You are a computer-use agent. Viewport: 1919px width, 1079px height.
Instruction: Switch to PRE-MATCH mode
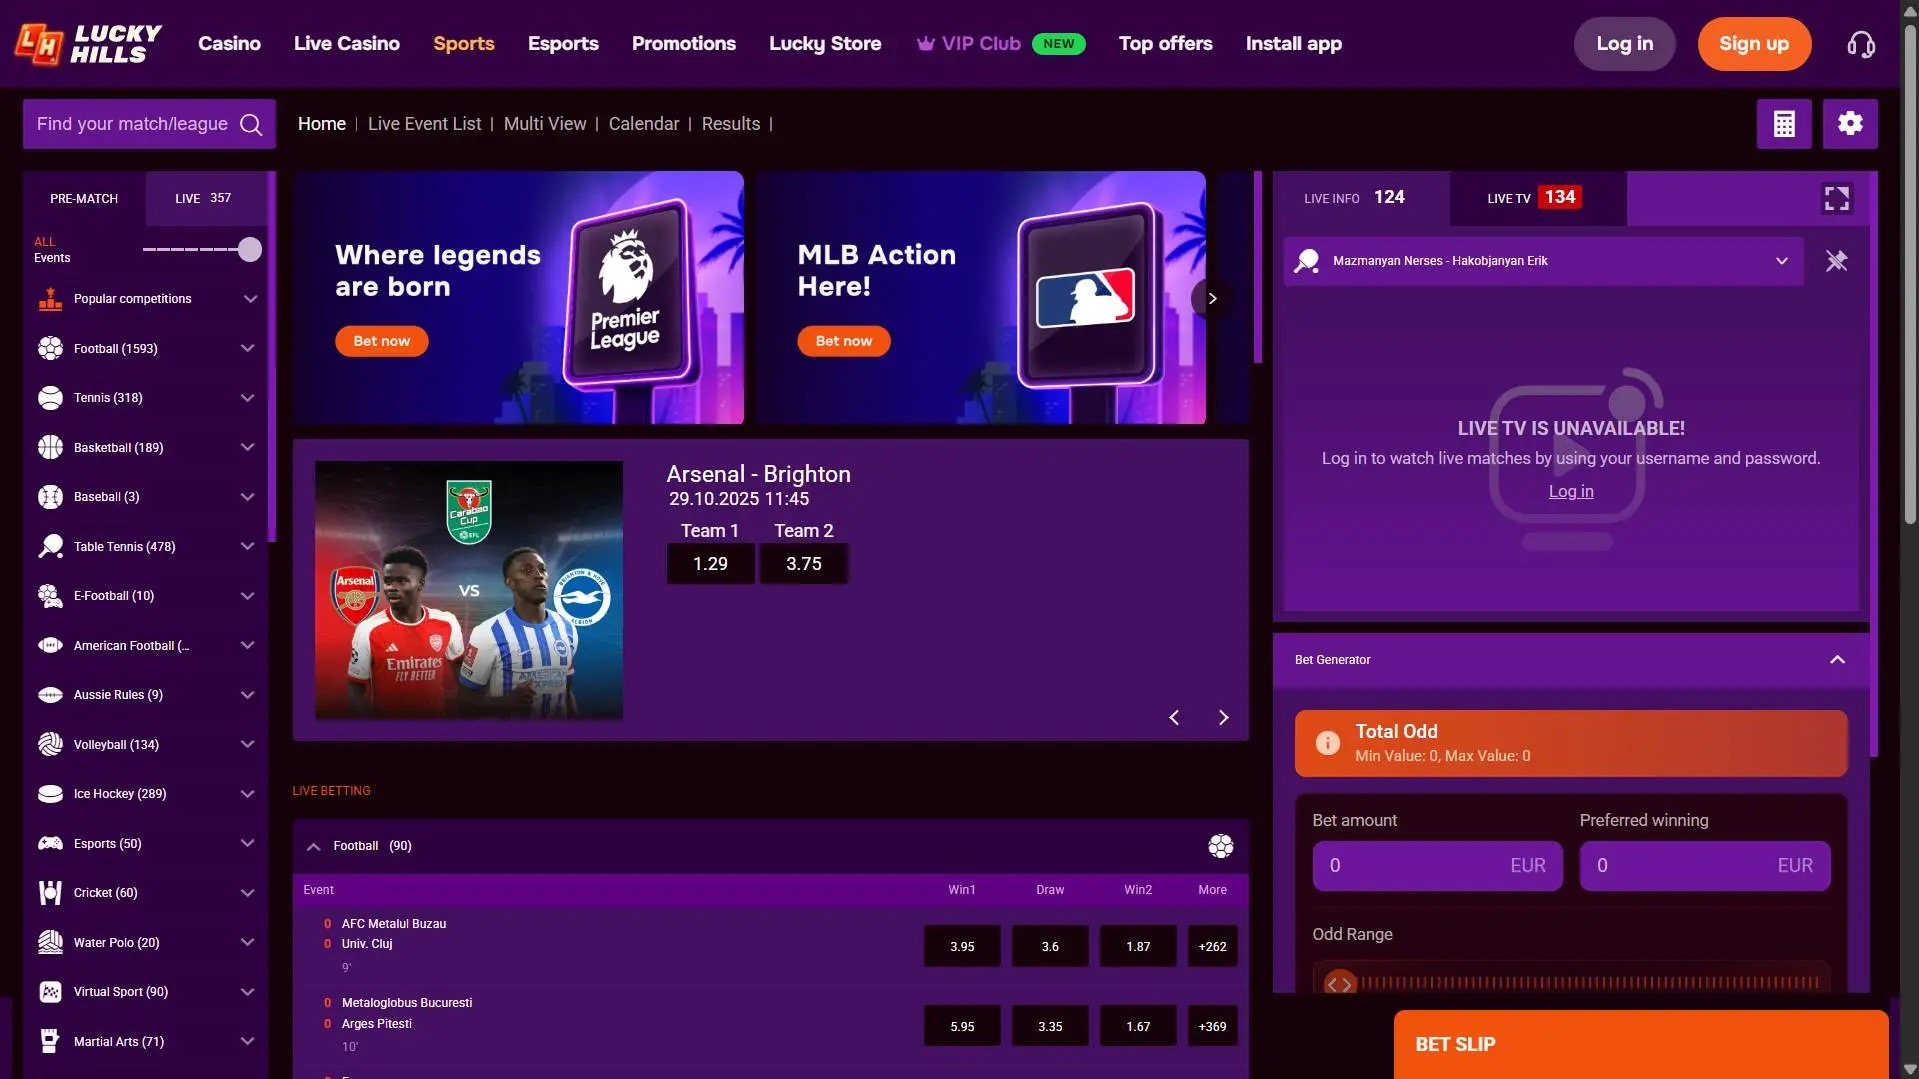[84, 199]
